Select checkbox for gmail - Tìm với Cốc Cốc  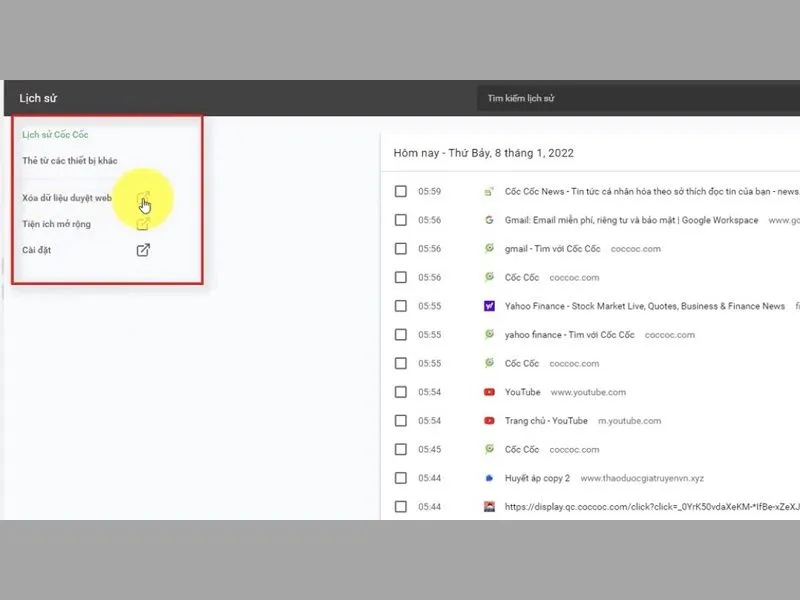(x=401, y=248)
